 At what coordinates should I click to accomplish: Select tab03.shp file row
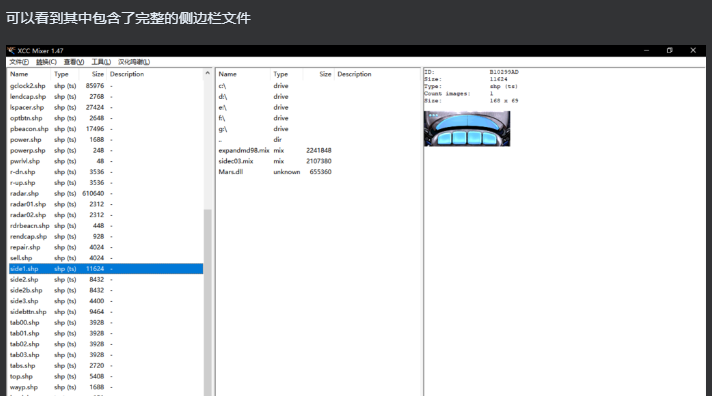click(106, 355)
